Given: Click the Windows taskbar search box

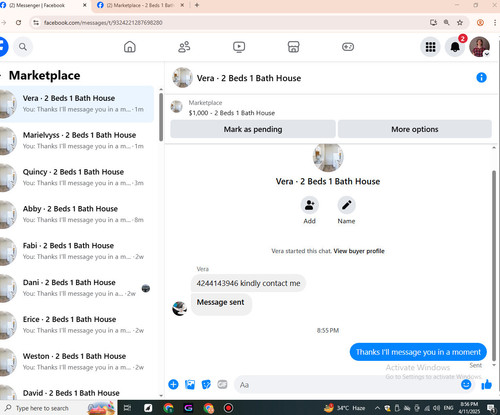Looking at the screenshot, I should [x=58, y=408].
